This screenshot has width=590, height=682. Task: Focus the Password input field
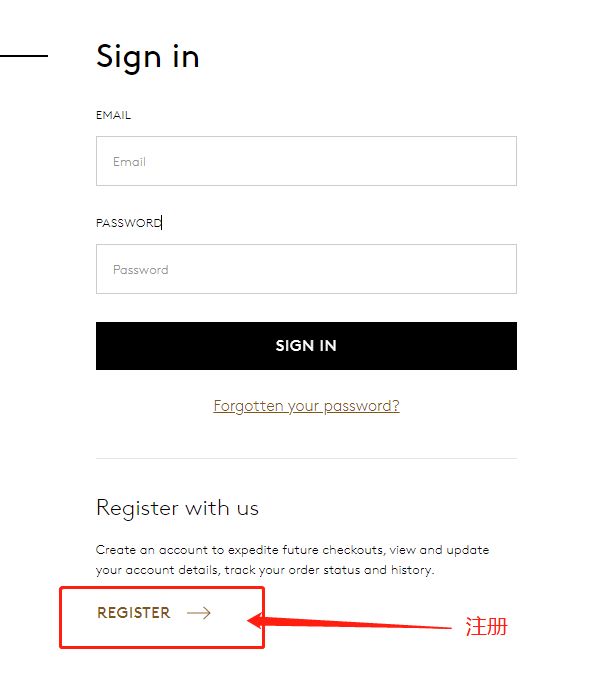click(306, 269)
